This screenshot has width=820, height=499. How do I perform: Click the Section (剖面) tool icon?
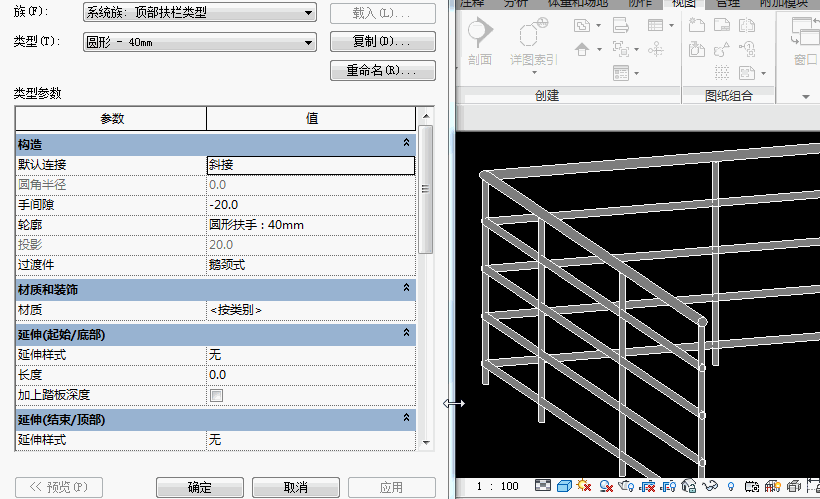tap(480, 36)
